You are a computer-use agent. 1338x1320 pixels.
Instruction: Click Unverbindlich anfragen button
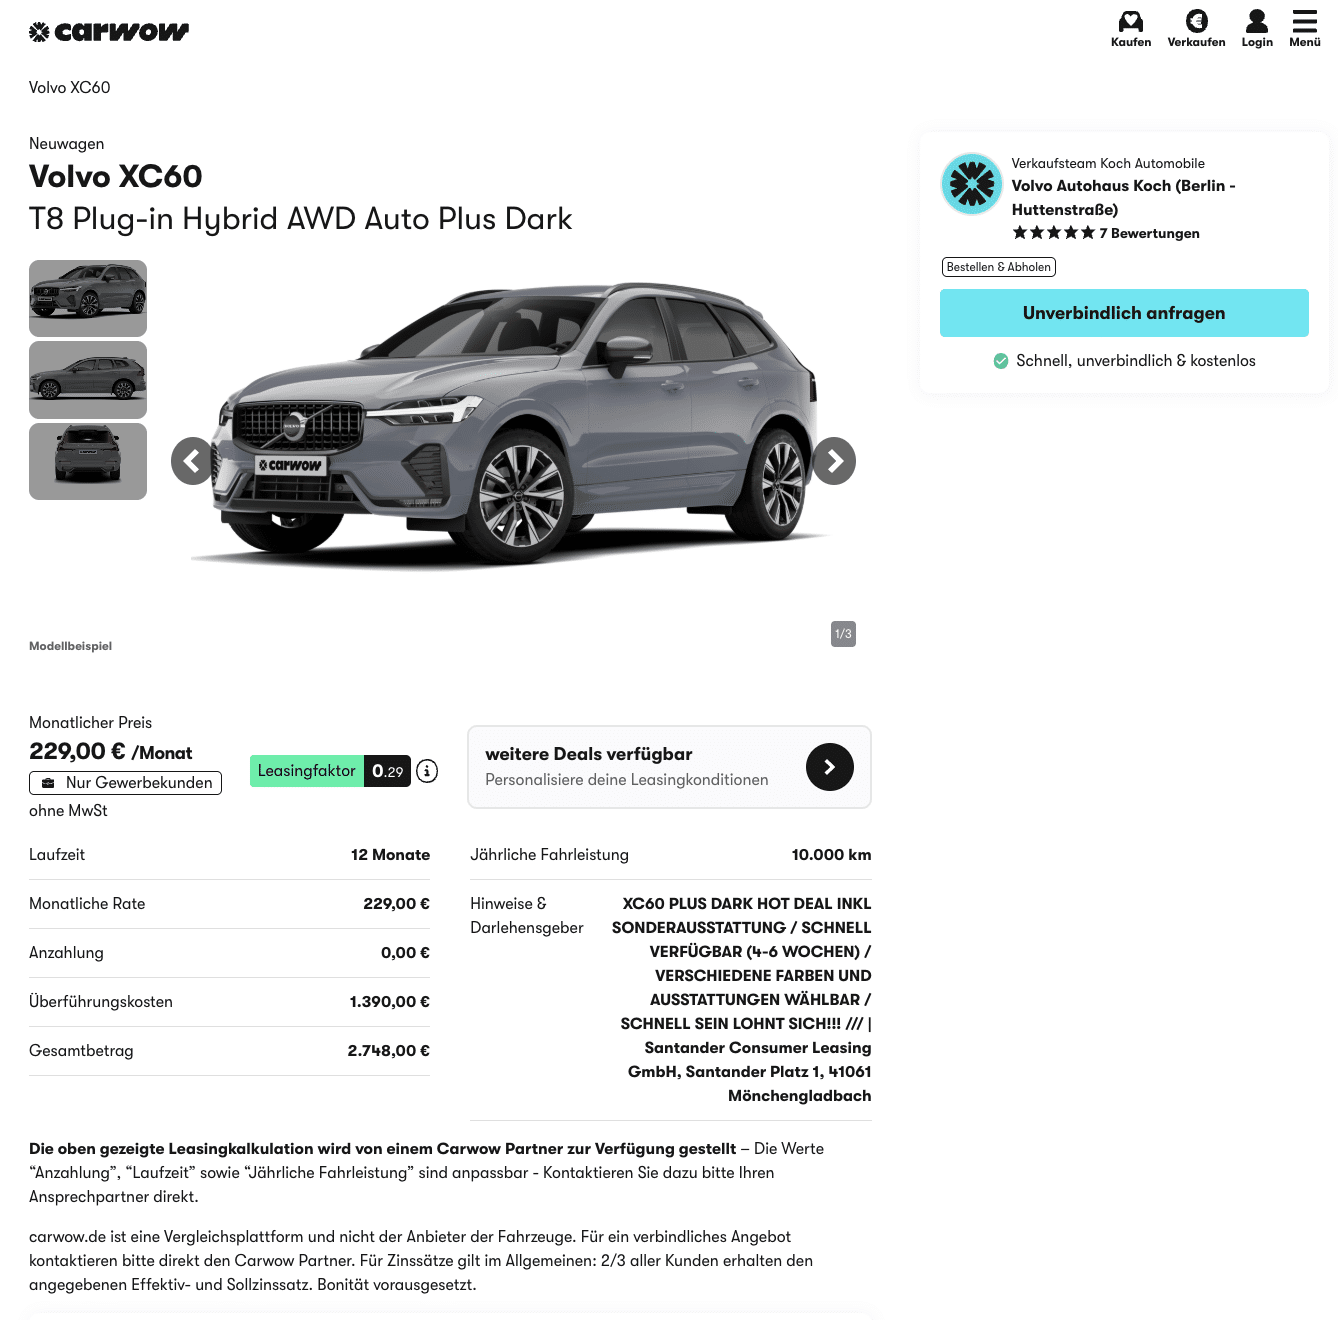(x=1124, y=313)
